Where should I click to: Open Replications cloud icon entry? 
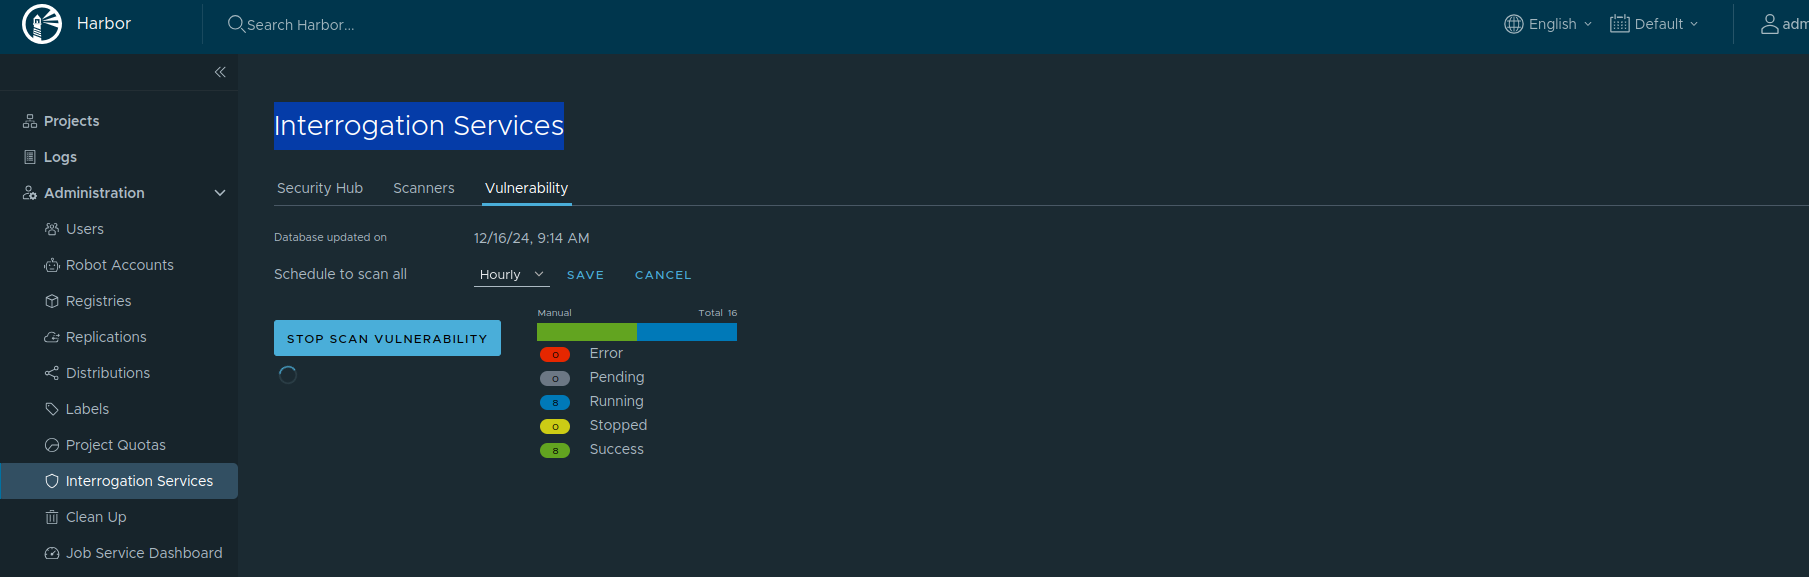click(52, 337)
